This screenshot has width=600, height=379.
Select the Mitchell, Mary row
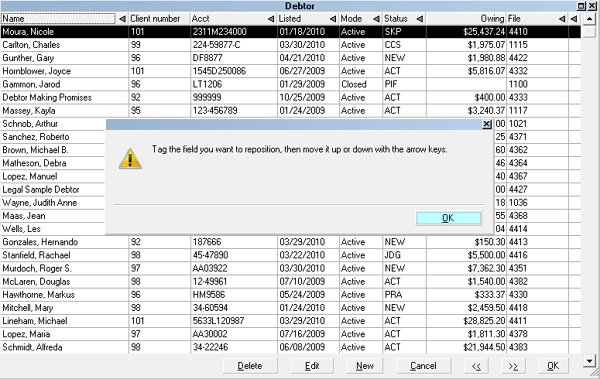[290, 308]
